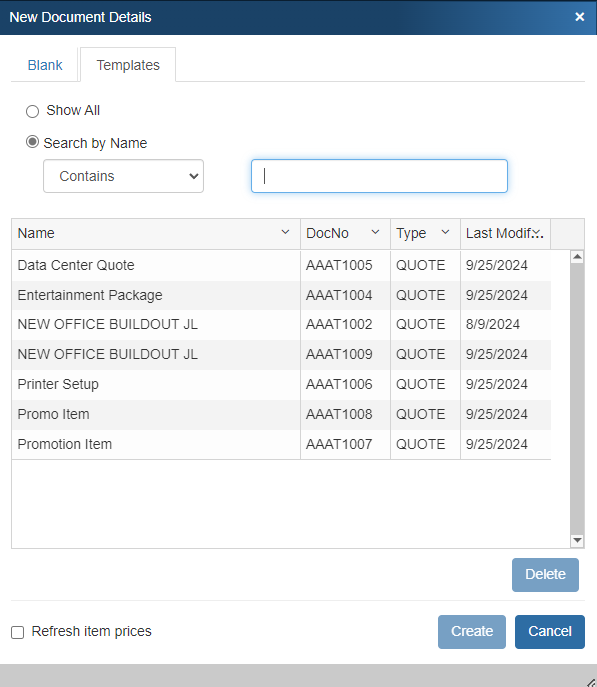Expand the Contains search condition dropdown
The width and height of the screenshot is (597, 687).
(124, 176)
